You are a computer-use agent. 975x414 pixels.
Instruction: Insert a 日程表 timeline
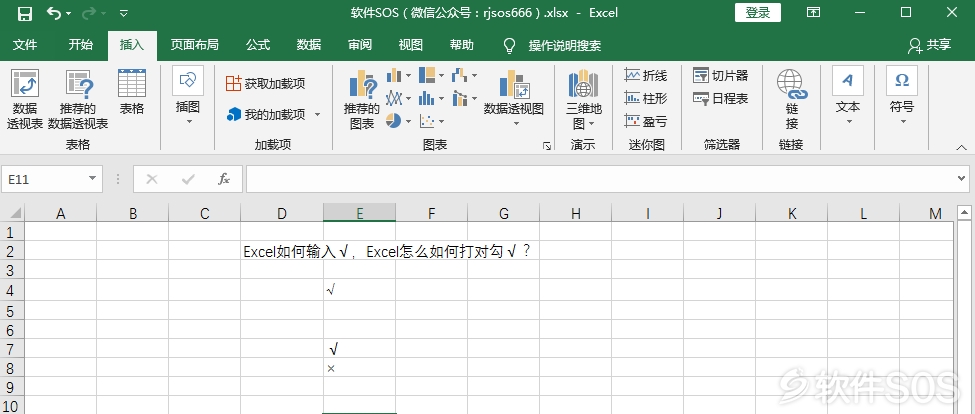[721, 98]
